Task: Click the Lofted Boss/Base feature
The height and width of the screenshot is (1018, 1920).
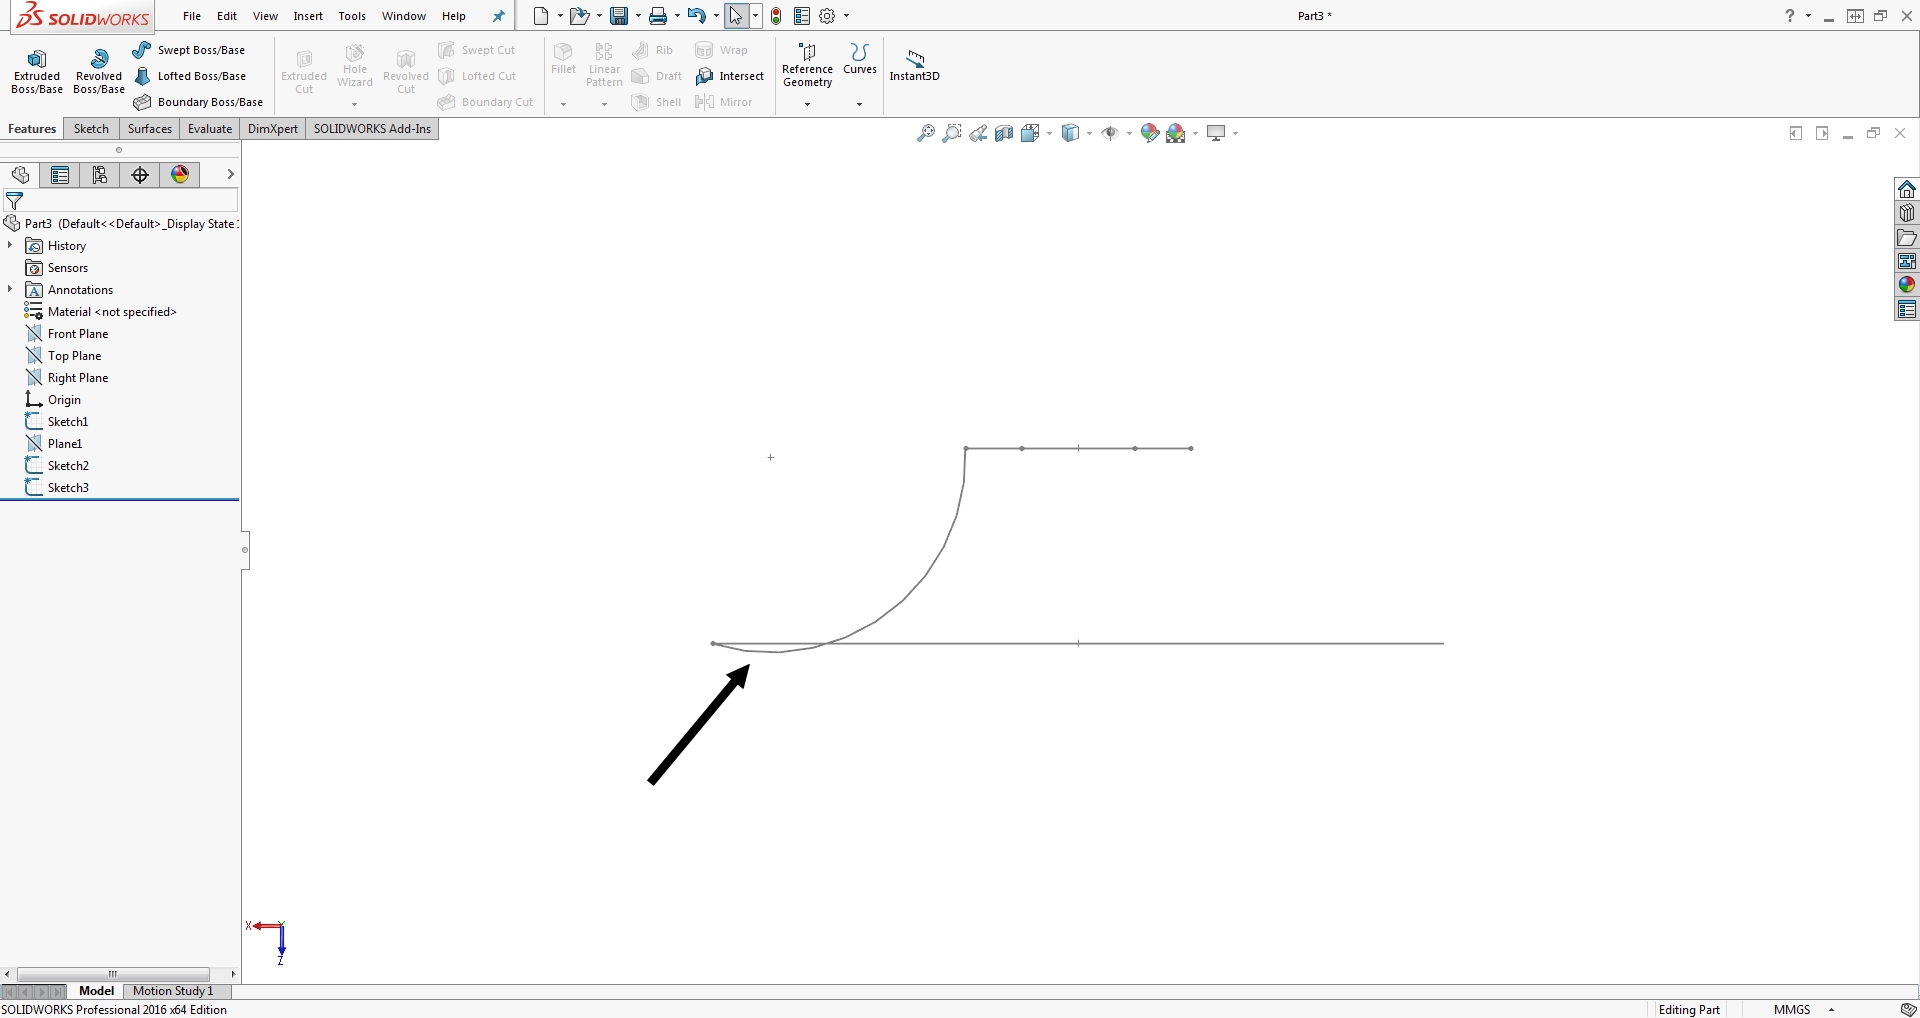Action: (x=190, y=76)
